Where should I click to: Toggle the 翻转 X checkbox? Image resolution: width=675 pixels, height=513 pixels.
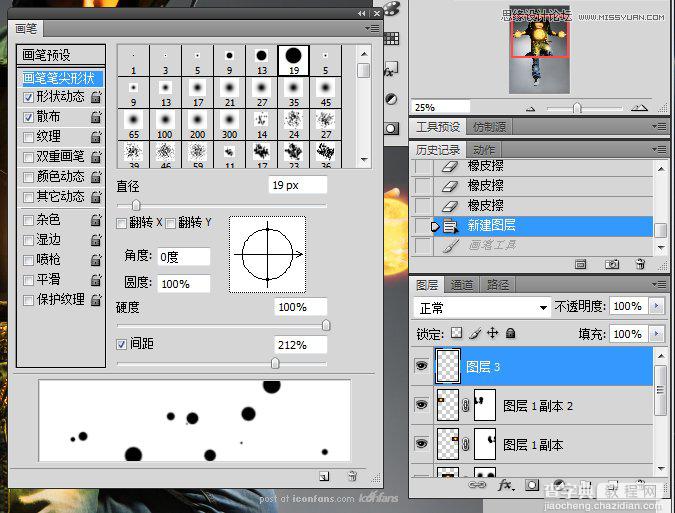(x=121, y=223)
